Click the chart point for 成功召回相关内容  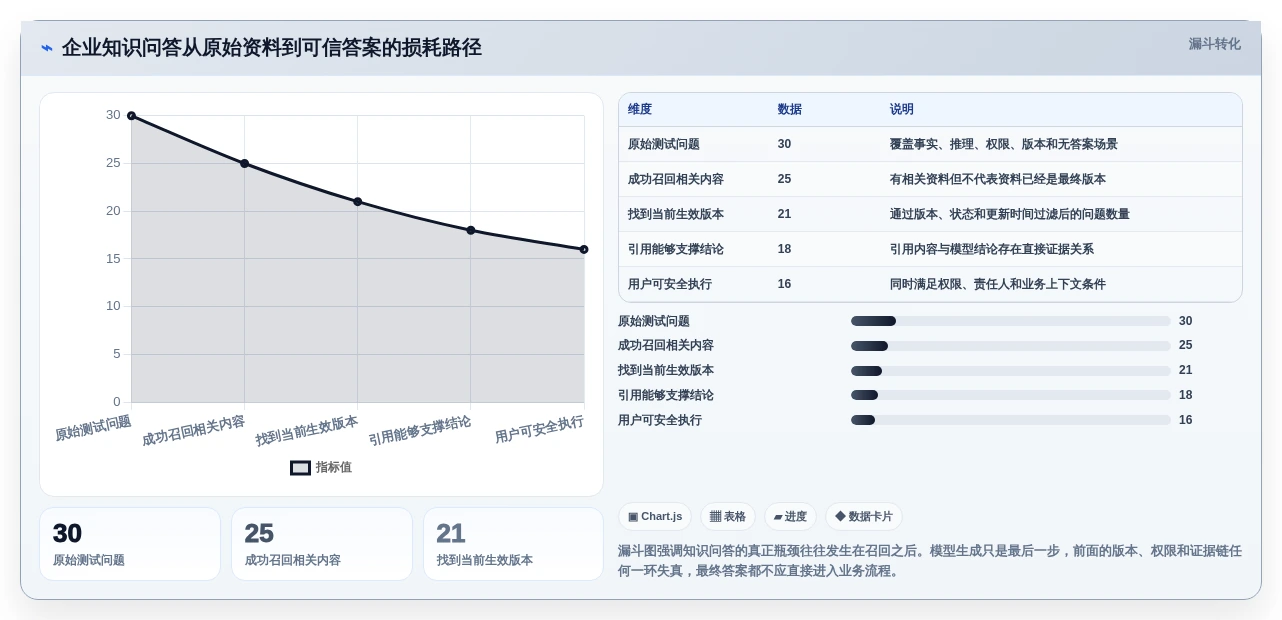coord(244,163)
